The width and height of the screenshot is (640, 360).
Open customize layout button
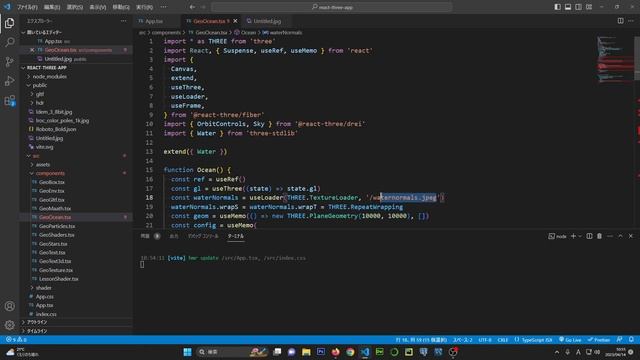tap(589, 7)
